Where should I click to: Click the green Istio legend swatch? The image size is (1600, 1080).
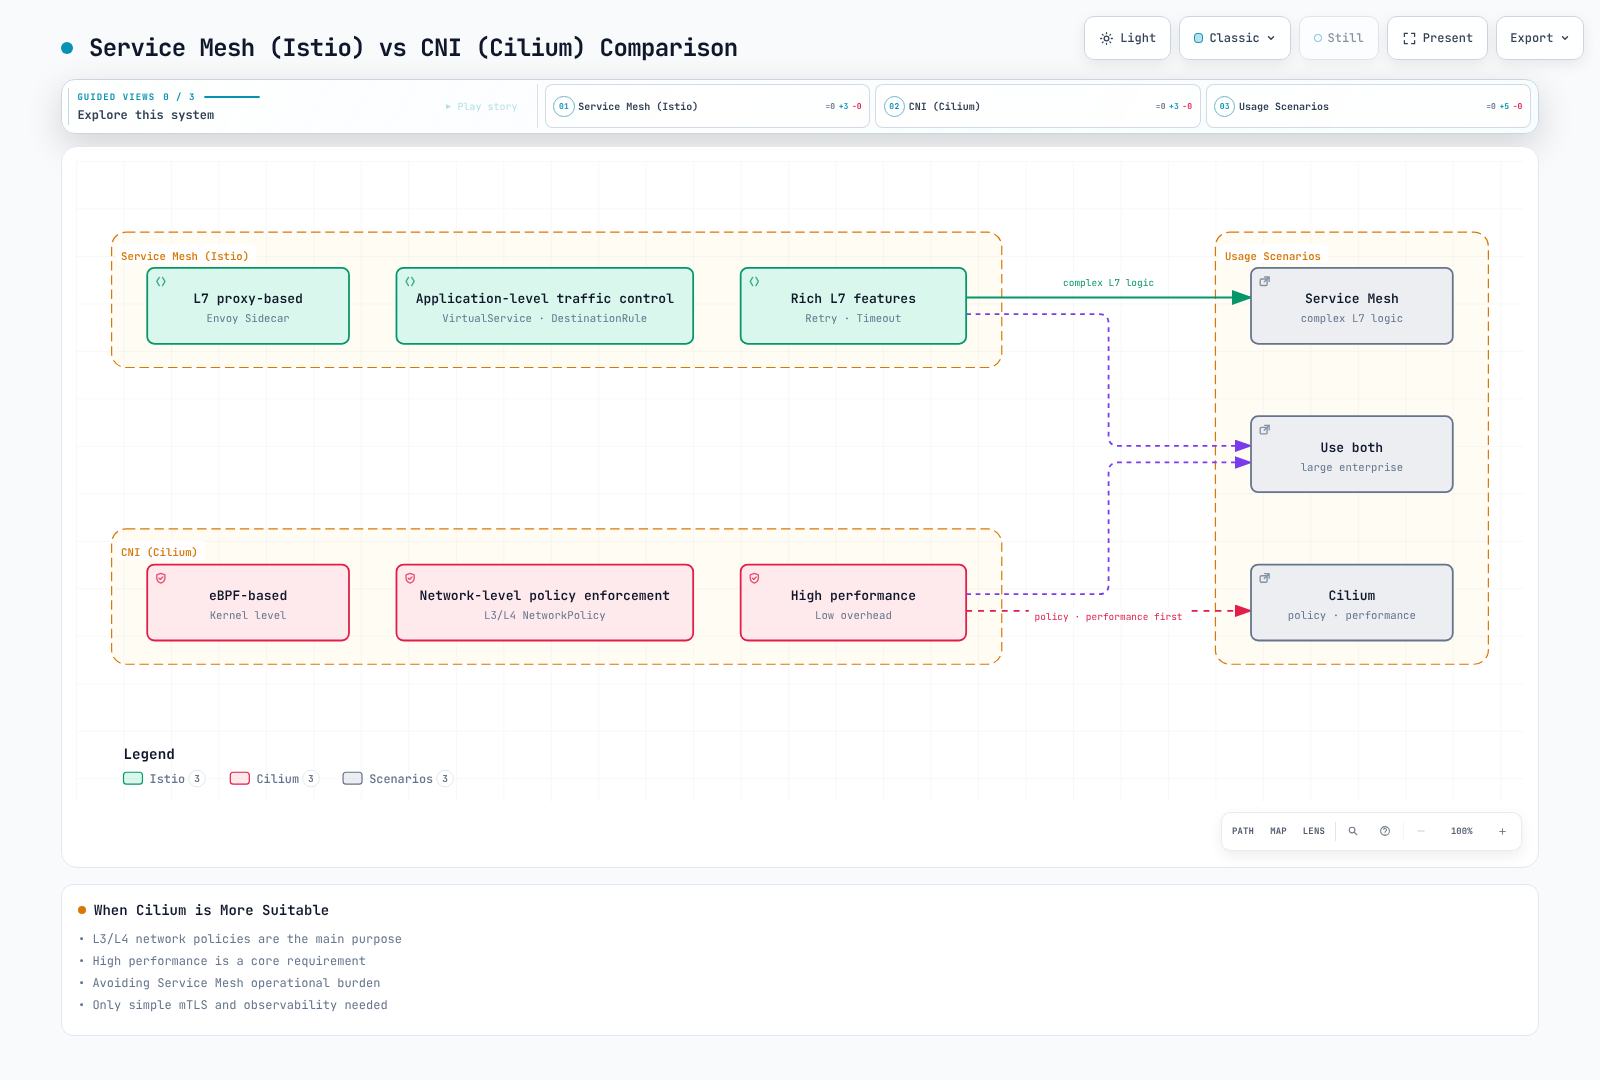[133, 779]
